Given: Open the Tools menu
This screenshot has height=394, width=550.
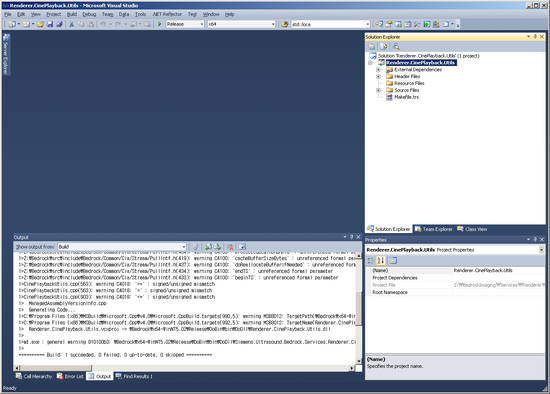Looking at the screenshot, I should click(x=140, y=14).
